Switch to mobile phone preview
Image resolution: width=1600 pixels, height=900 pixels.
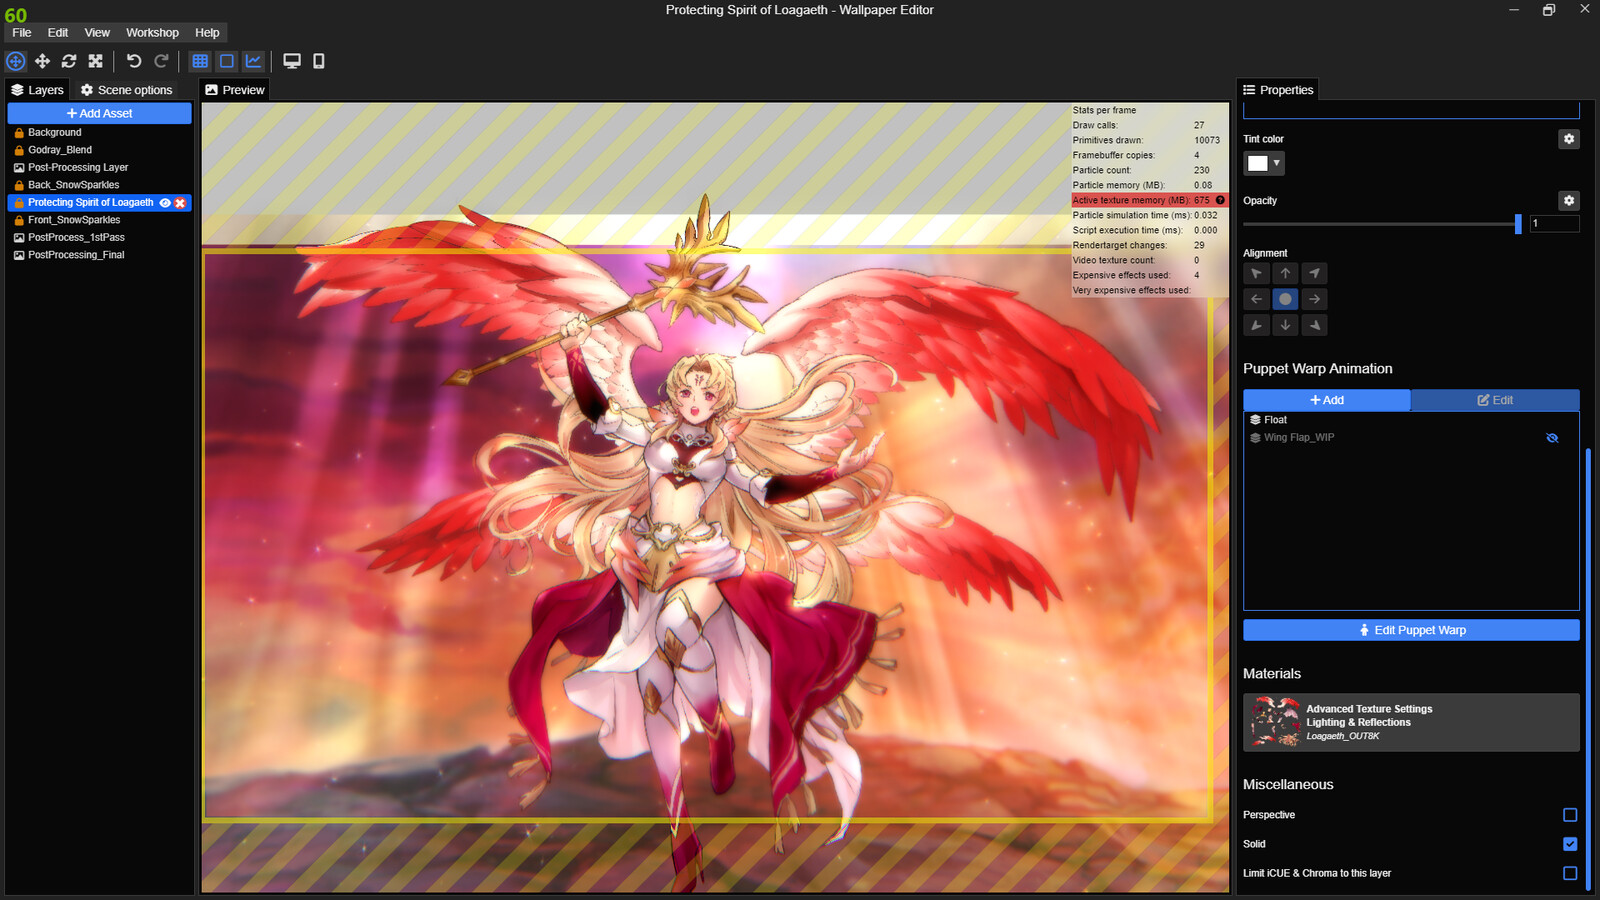pyautogui.click(x=319, y=61)
